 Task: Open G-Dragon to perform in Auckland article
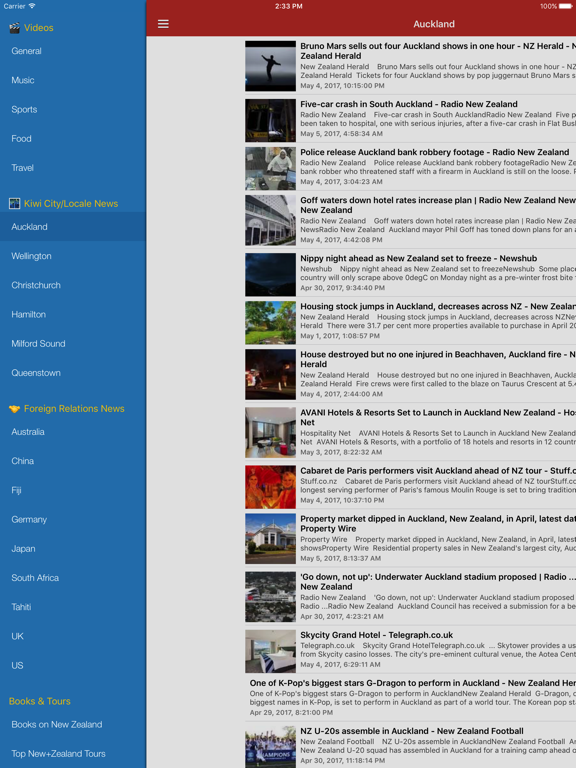(x=410, y=698)
